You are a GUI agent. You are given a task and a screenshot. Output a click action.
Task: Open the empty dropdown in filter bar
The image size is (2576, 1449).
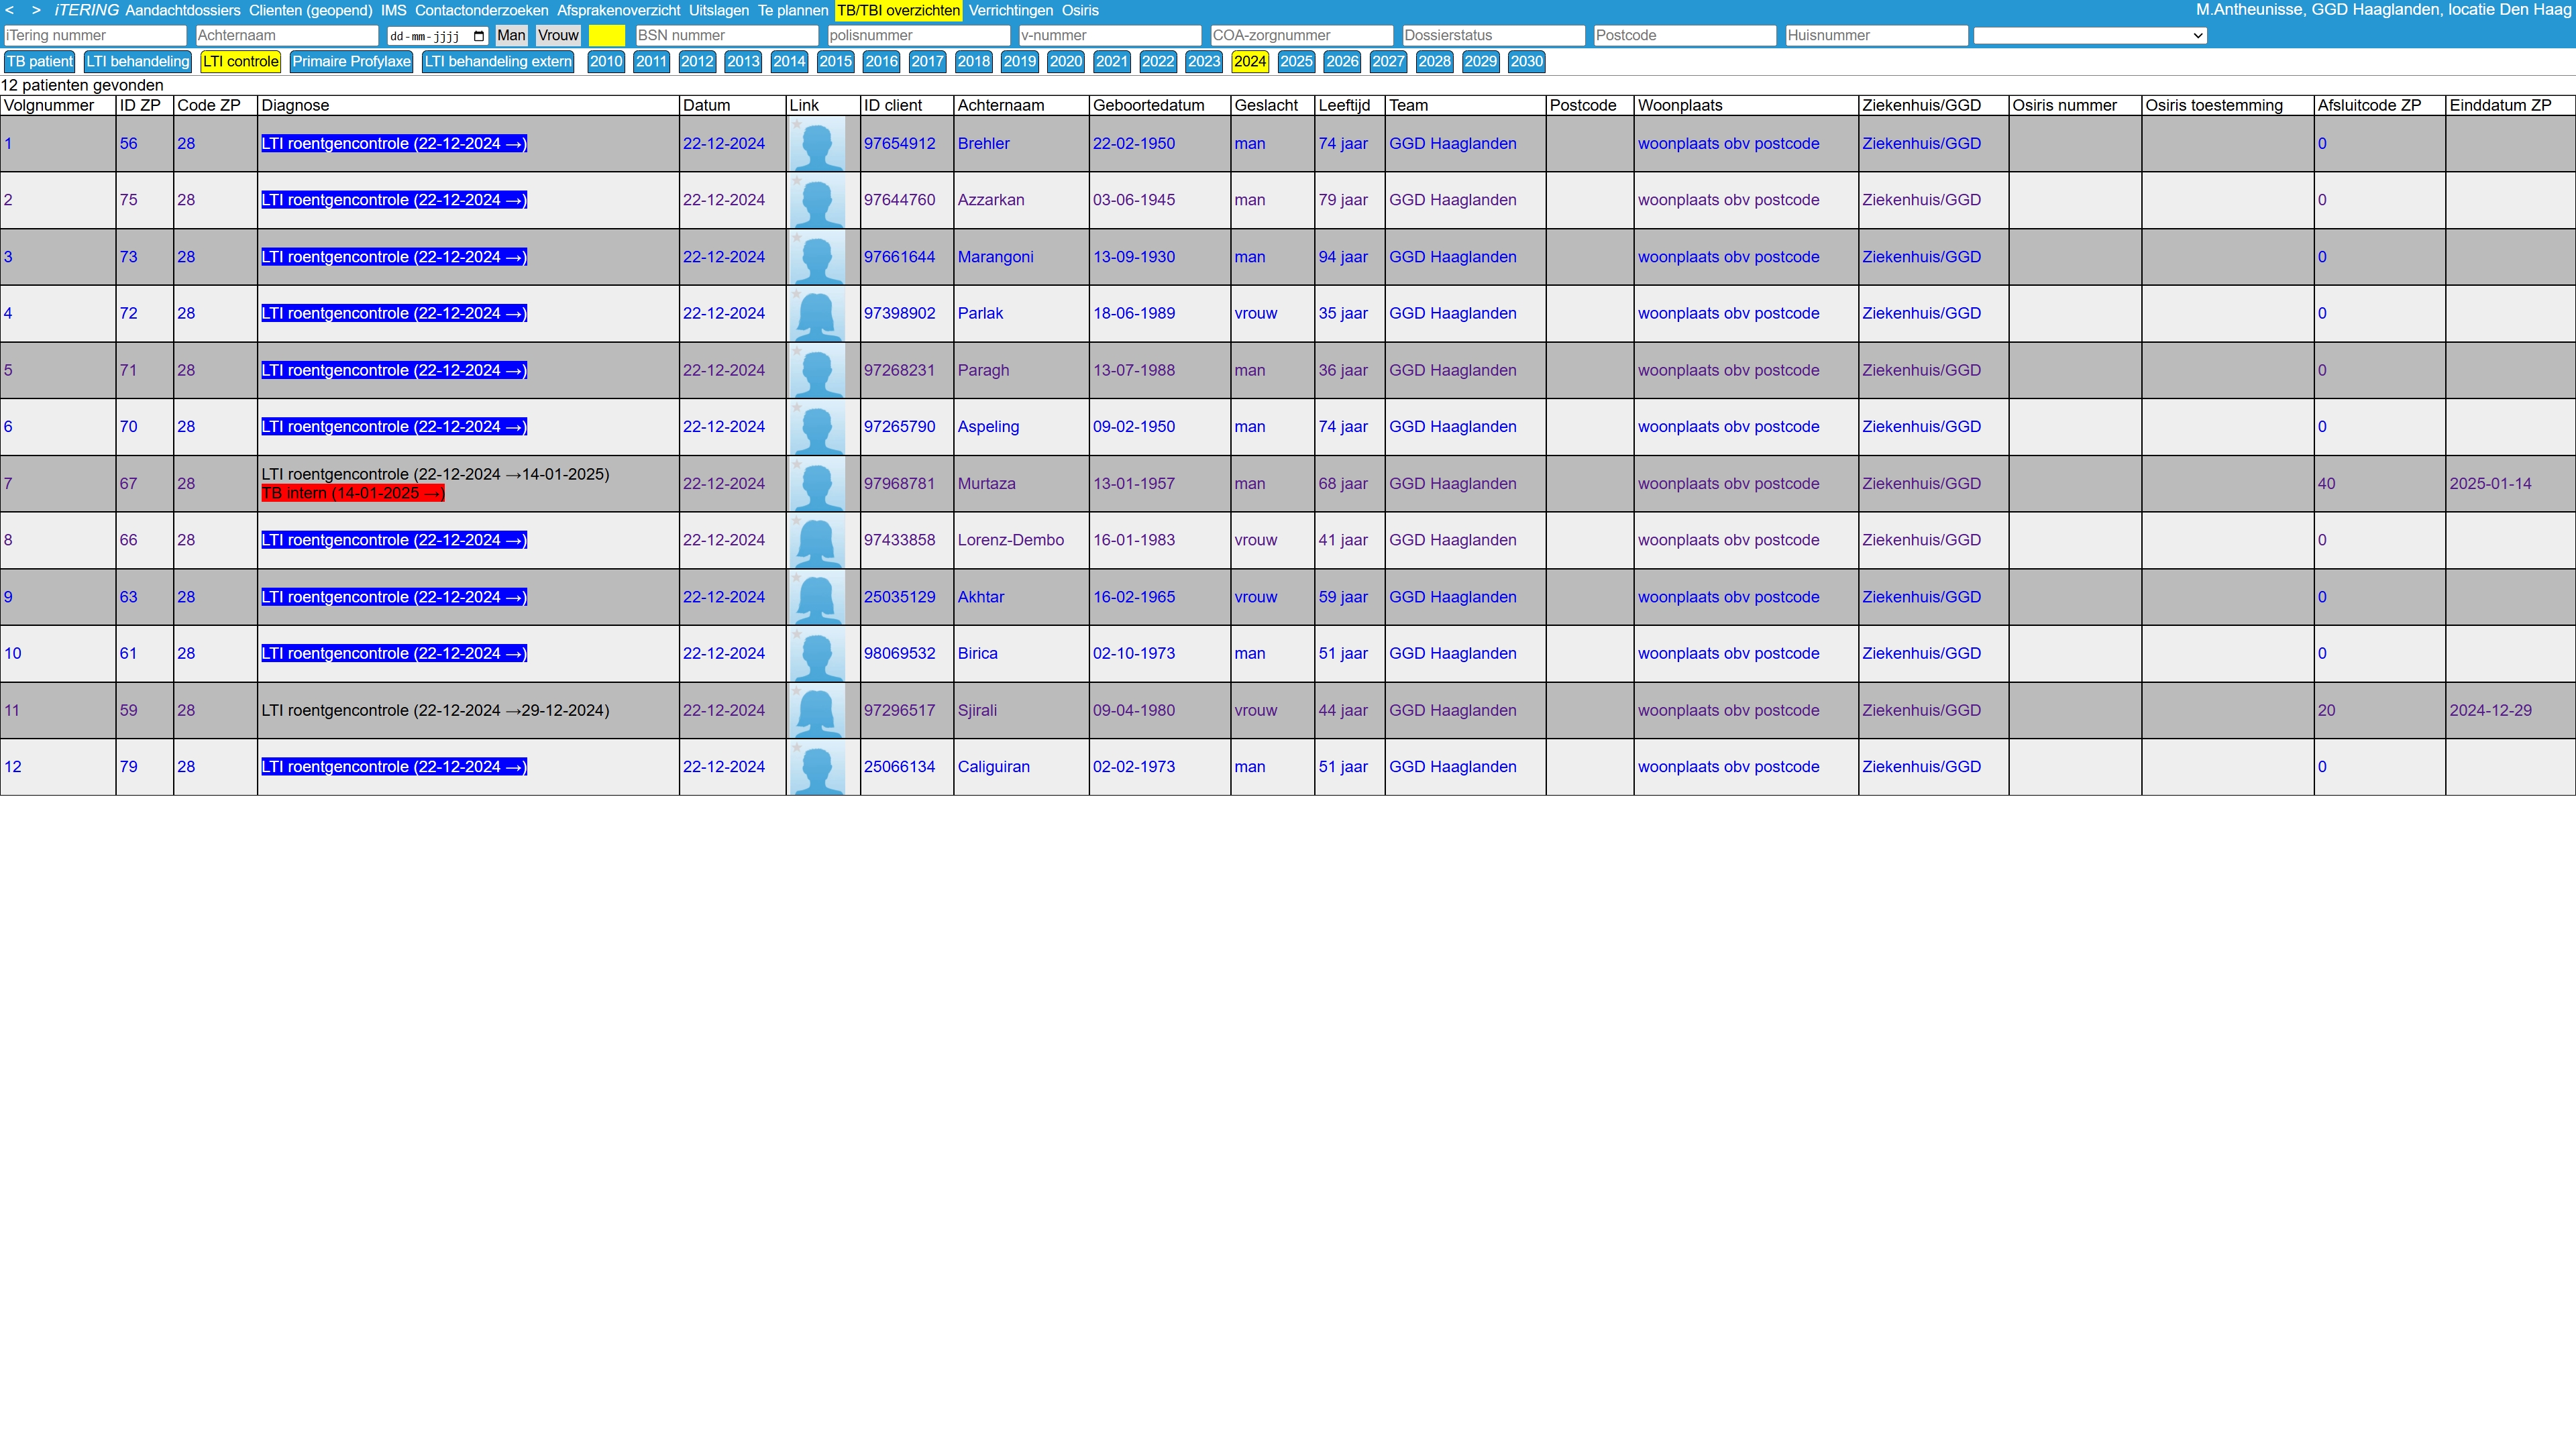[x=2089, y=35]
